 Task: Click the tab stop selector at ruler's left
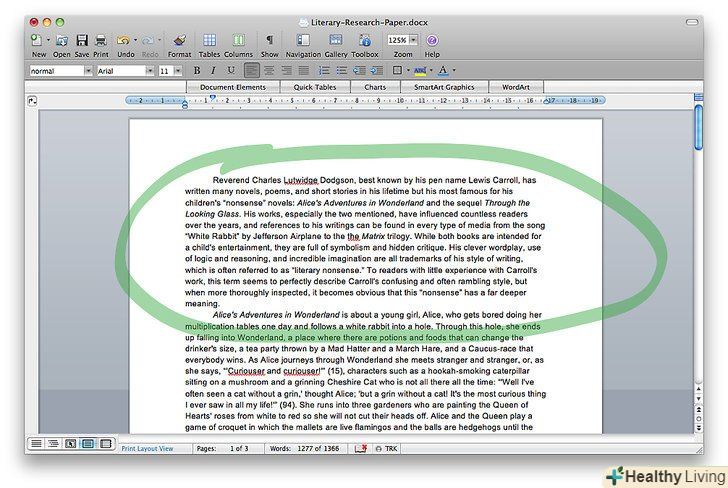coord(32,101)
